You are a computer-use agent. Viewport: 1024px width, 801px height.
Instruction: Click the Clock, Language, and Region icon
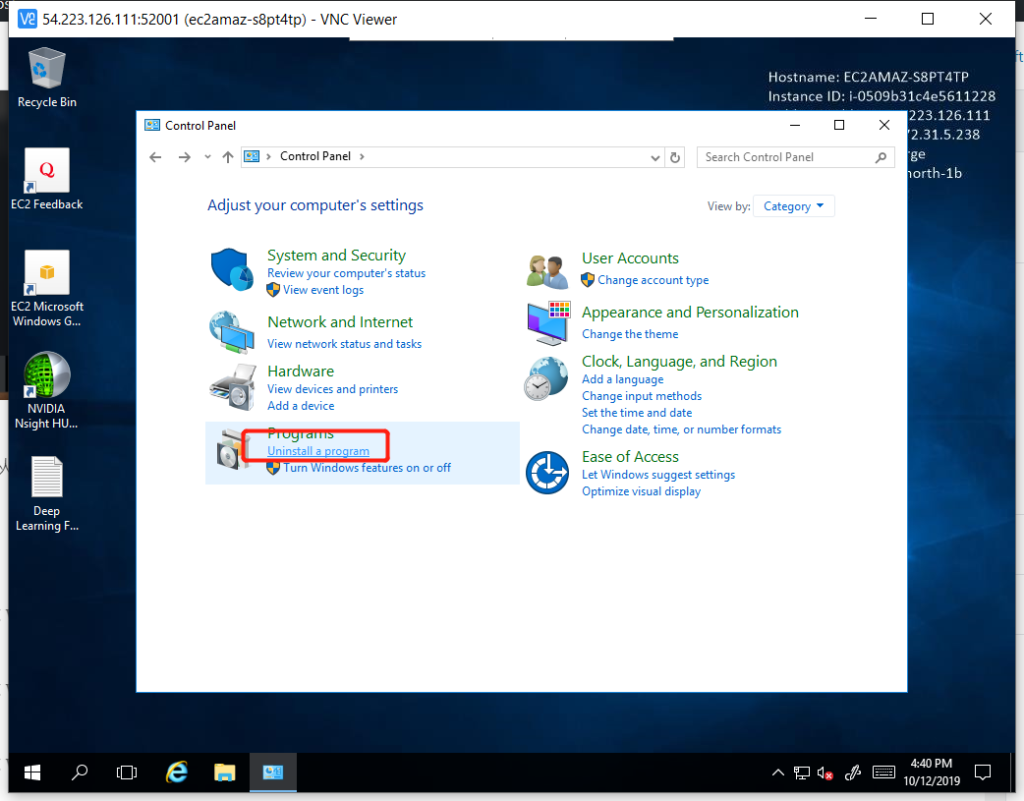click(548, 379)
